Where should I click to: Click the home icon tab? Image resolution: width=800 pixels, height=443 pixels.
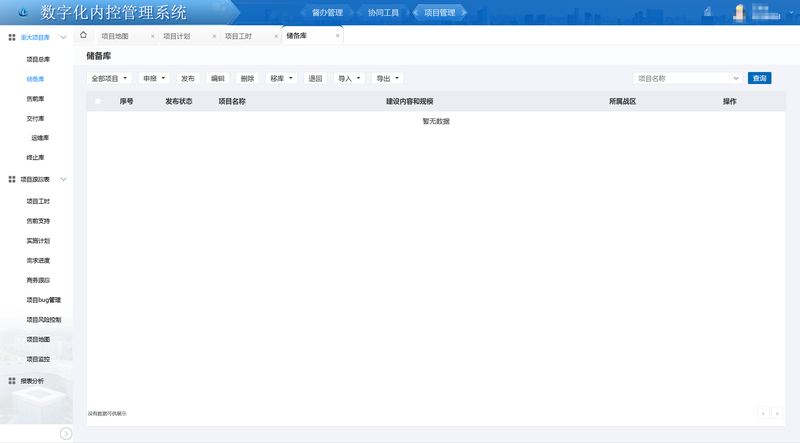coord(83,35)
